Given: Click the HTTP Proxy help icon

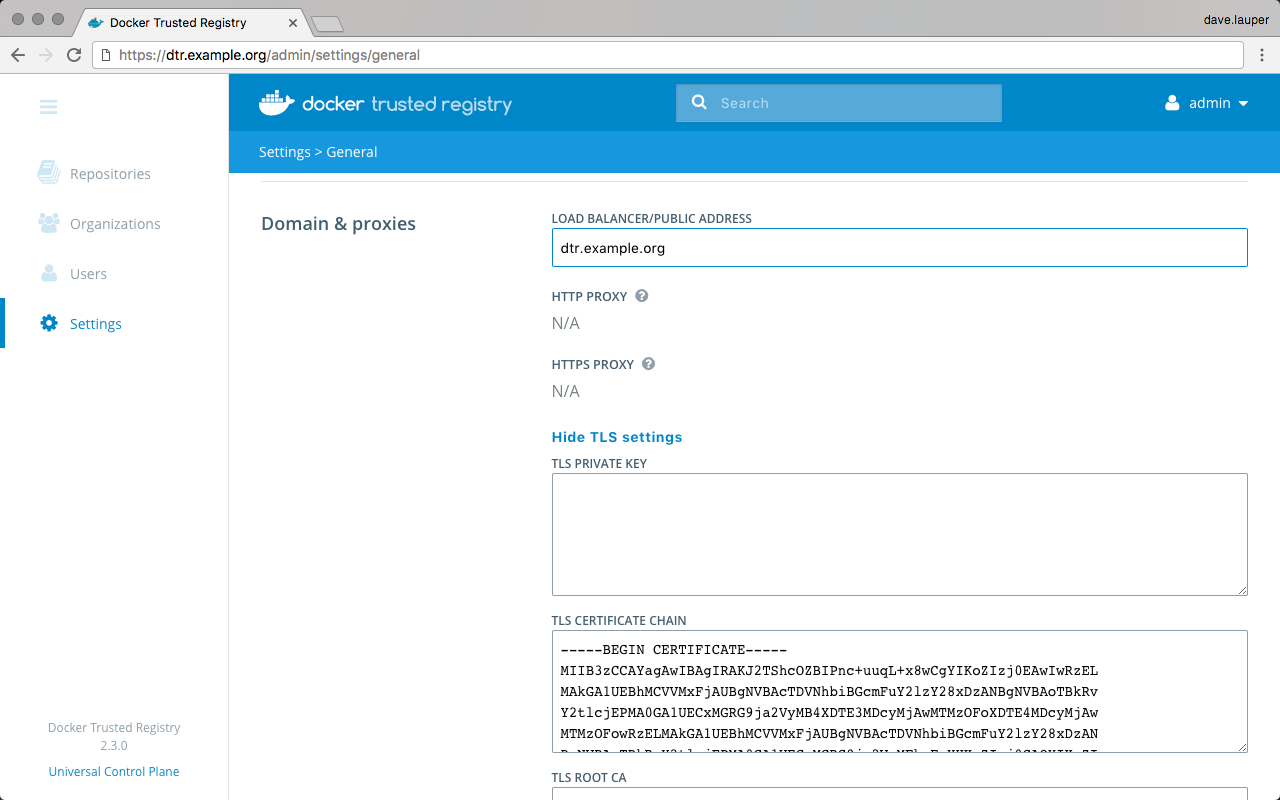Looking at the screenshot, I should coord(642,296).
